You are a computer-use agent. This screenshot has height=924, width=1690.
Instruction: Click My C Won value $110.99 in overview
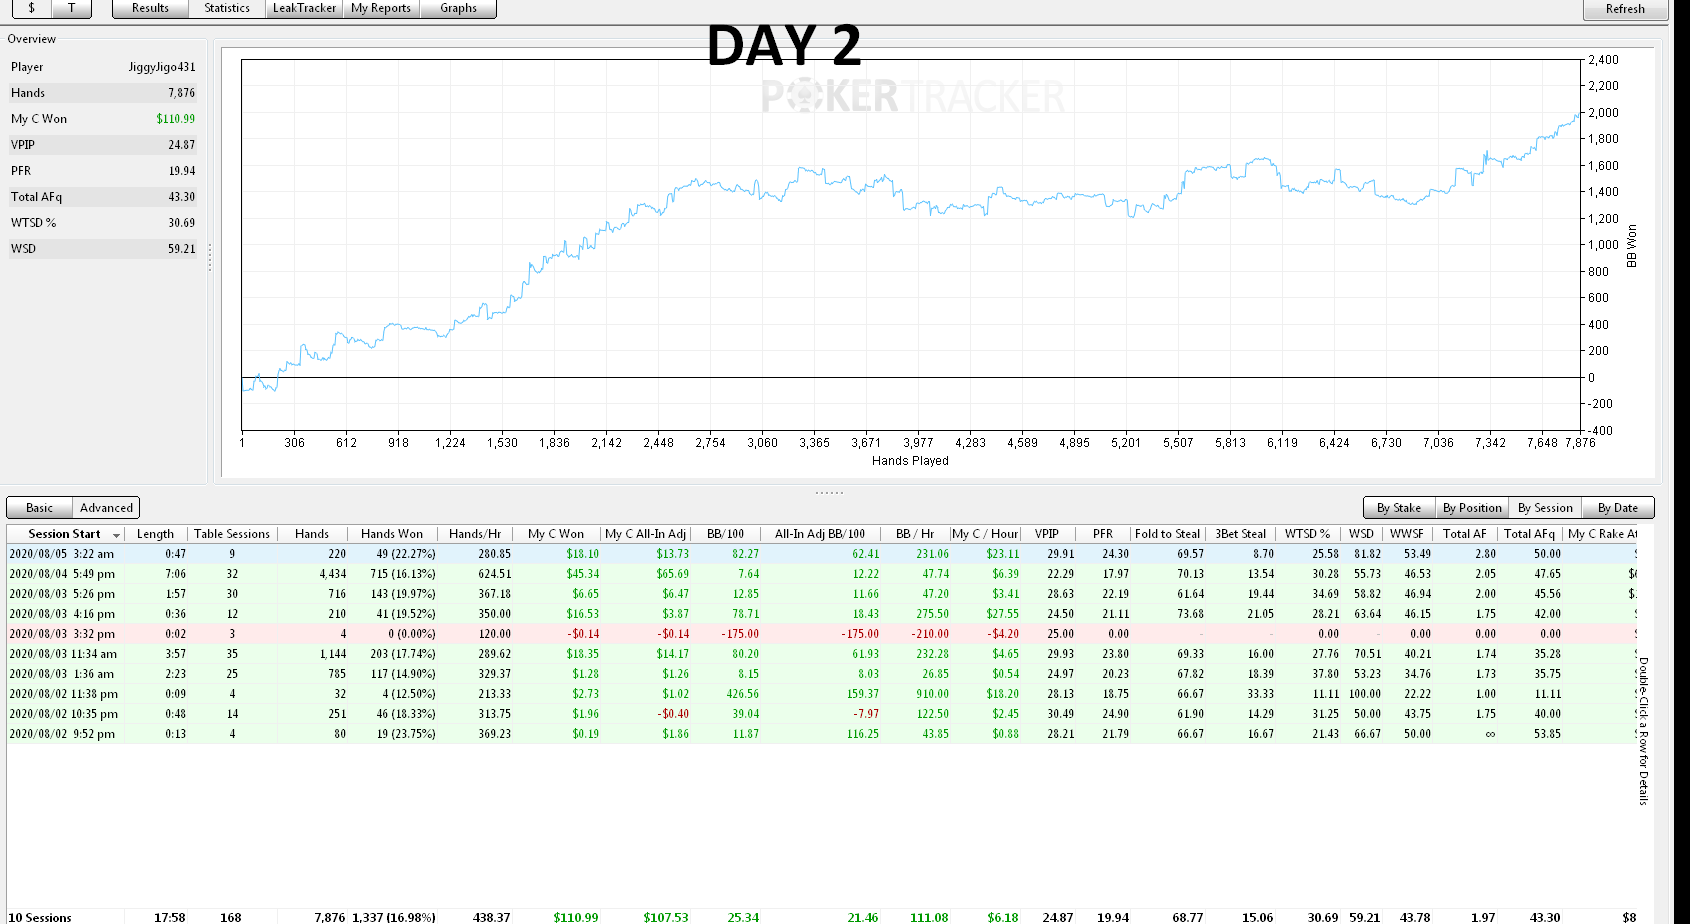point(175,119)
